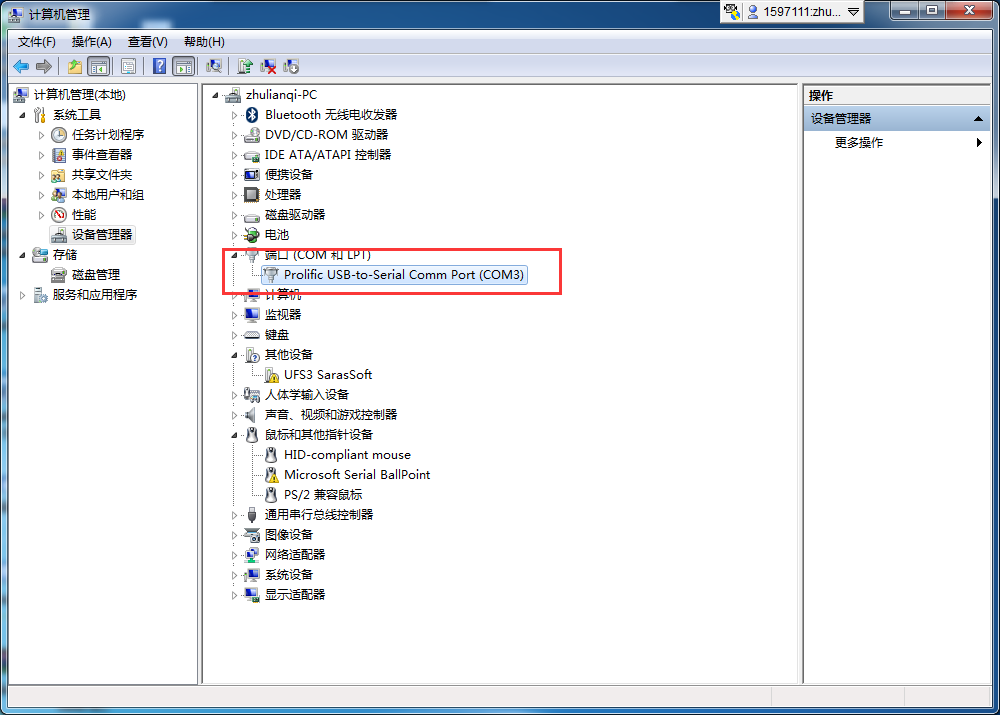This screenshot has height=715, width=1000.
Task: Click the 处理器 chip icon
Action: tap(252, 195)
